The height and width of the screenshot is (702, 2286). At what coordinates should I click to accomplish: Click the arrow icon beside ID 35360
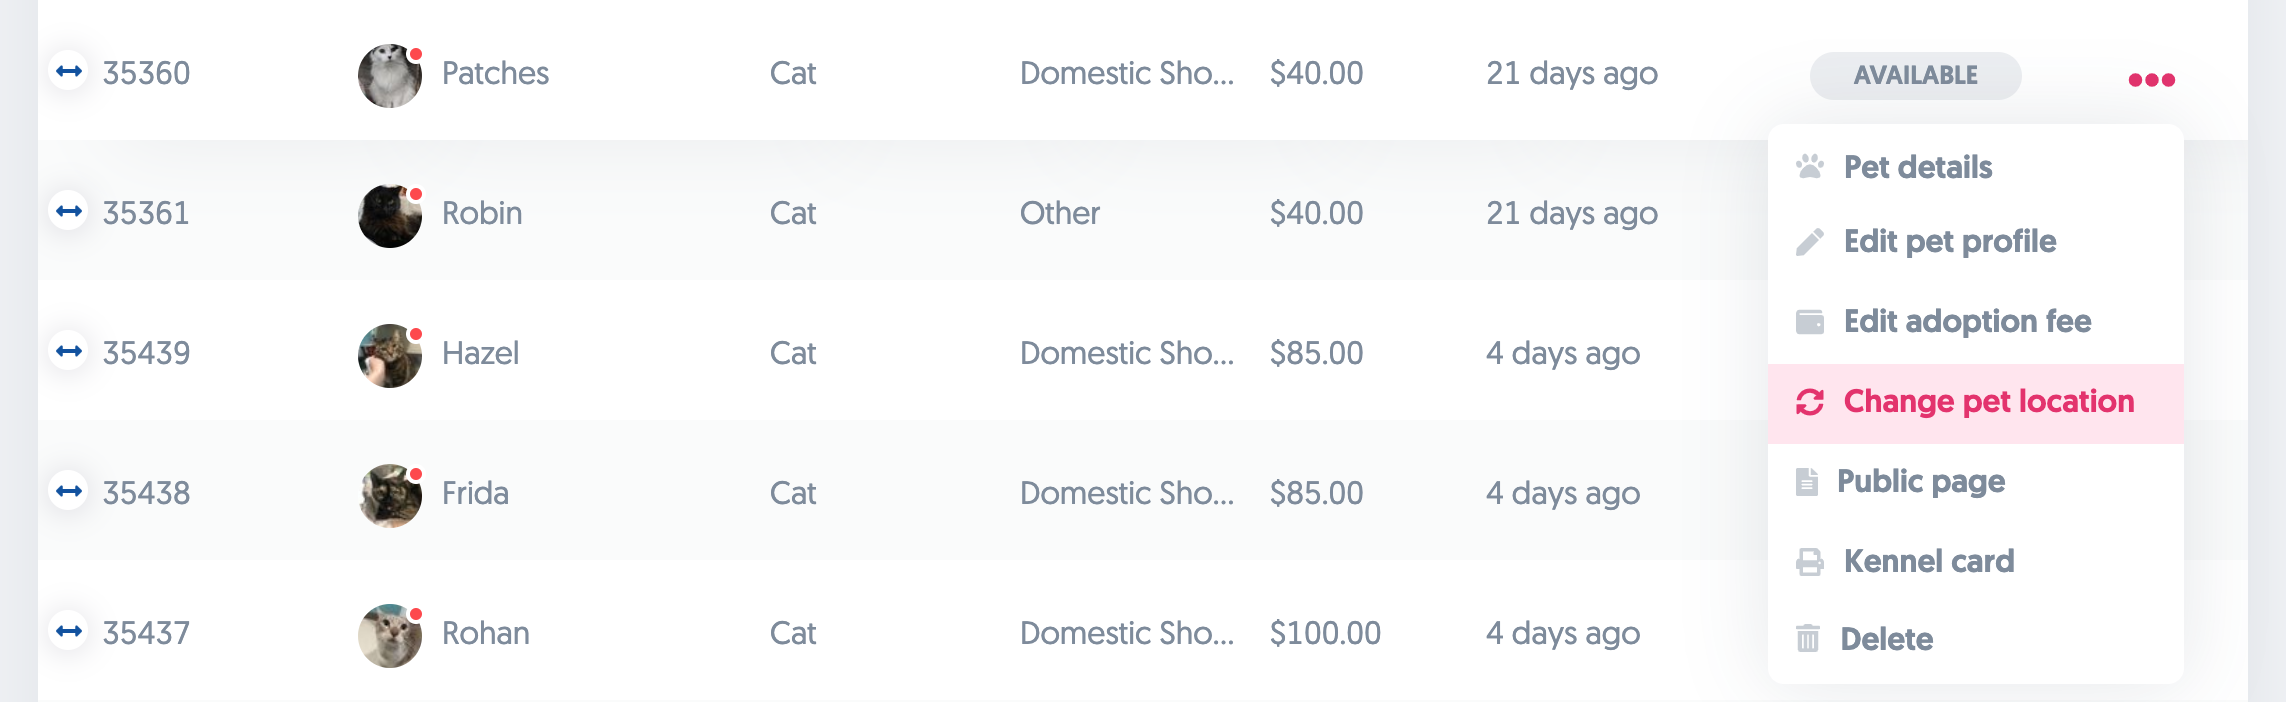[x=69, y=71]
